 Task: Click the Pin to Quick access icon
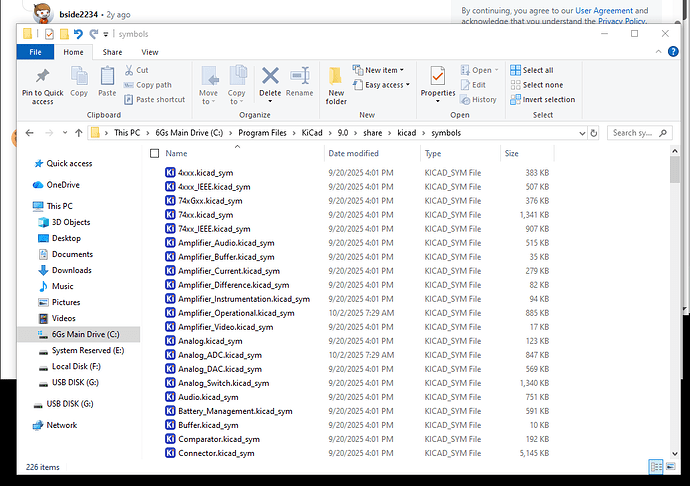[x=42, y=77]
